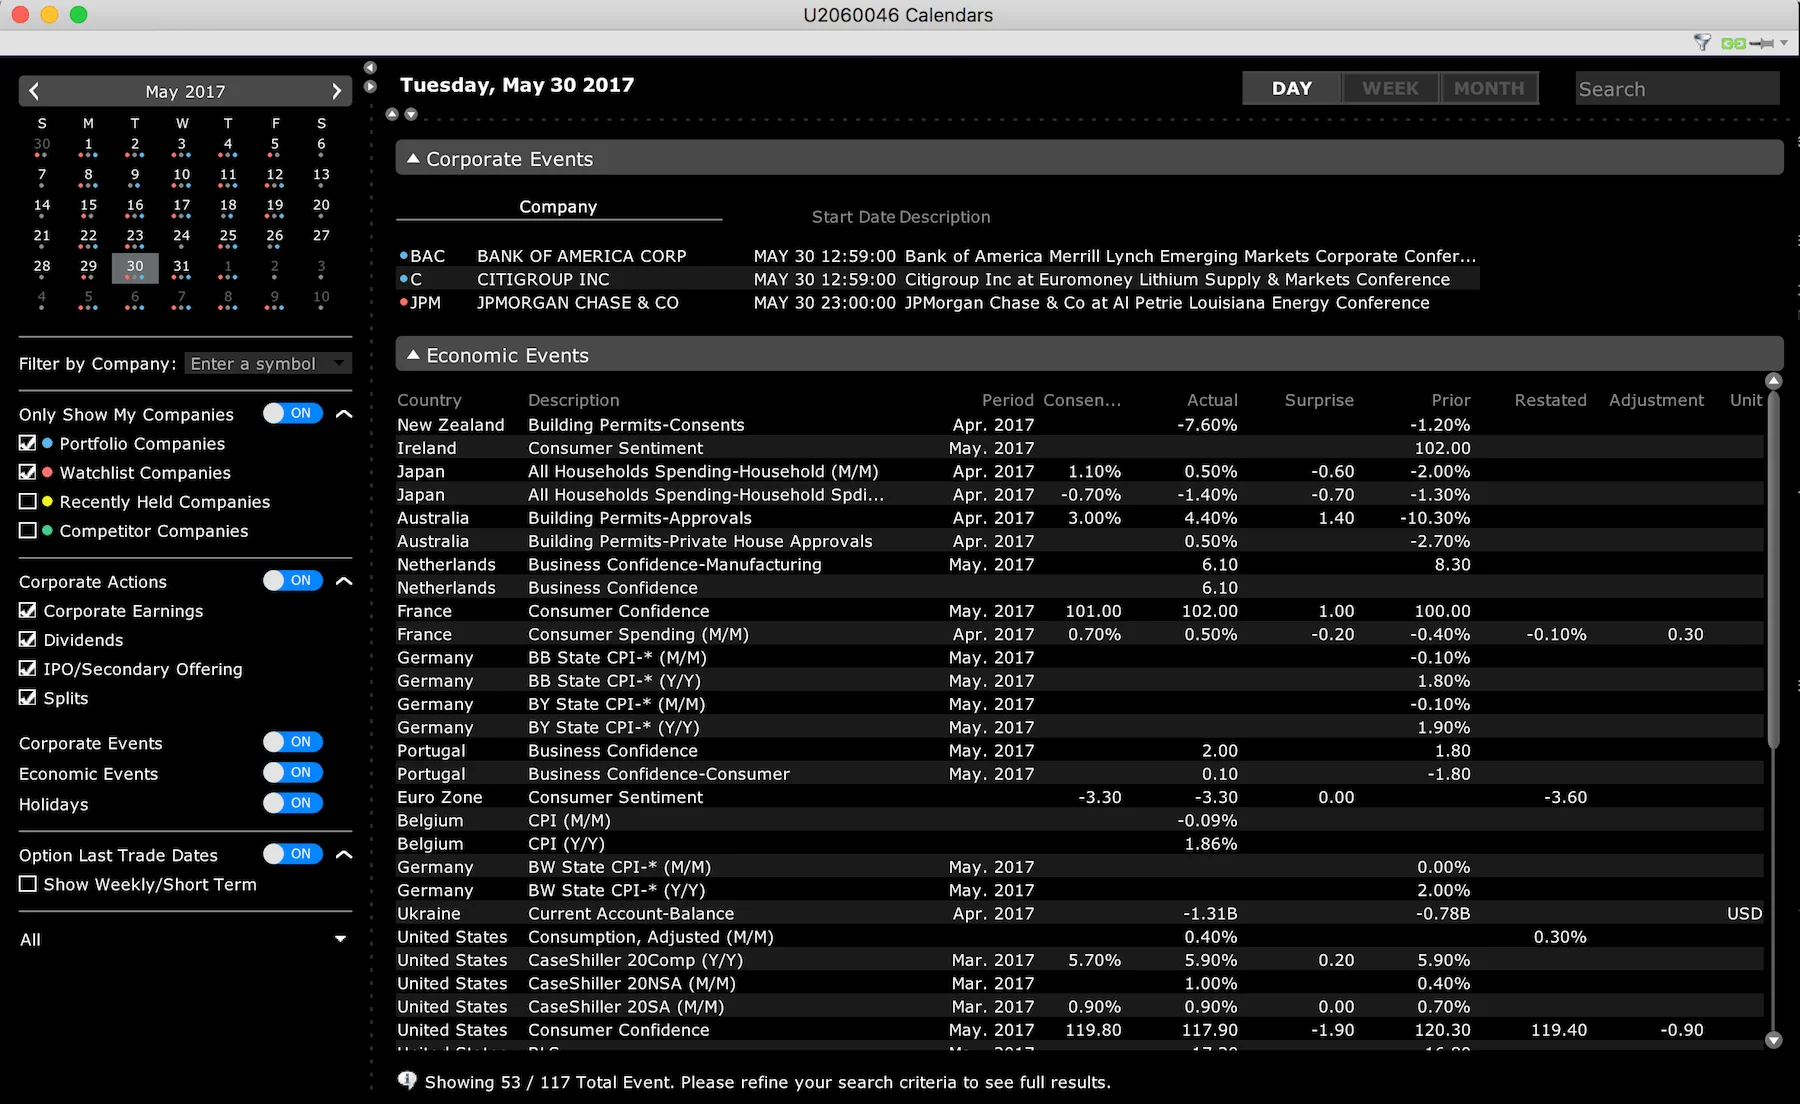Switch to MONTH view
1800x1104 pixels.
pos(1489,88)
